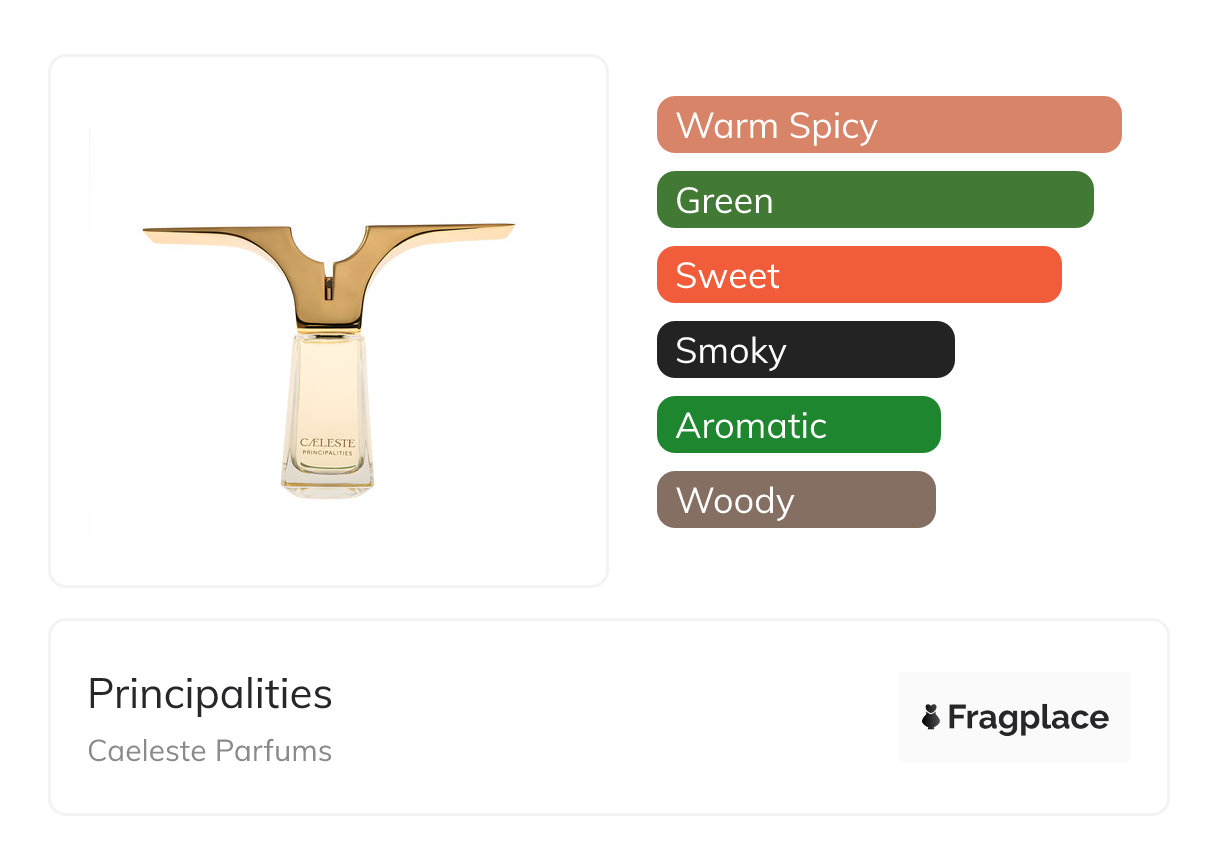
Task: Open the Principalities fragrance title
Action: coord(210,694)
